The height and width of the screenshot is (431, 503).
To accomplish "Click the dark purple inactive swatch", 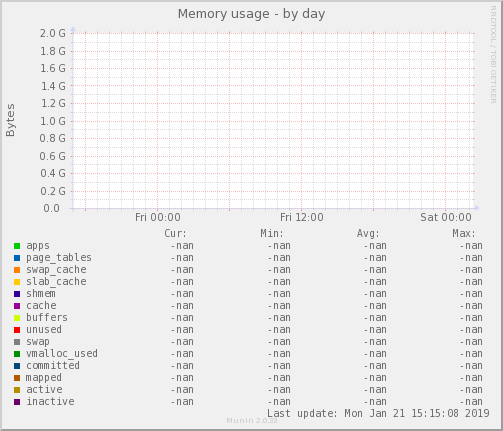I will click(x=17, y=402).
